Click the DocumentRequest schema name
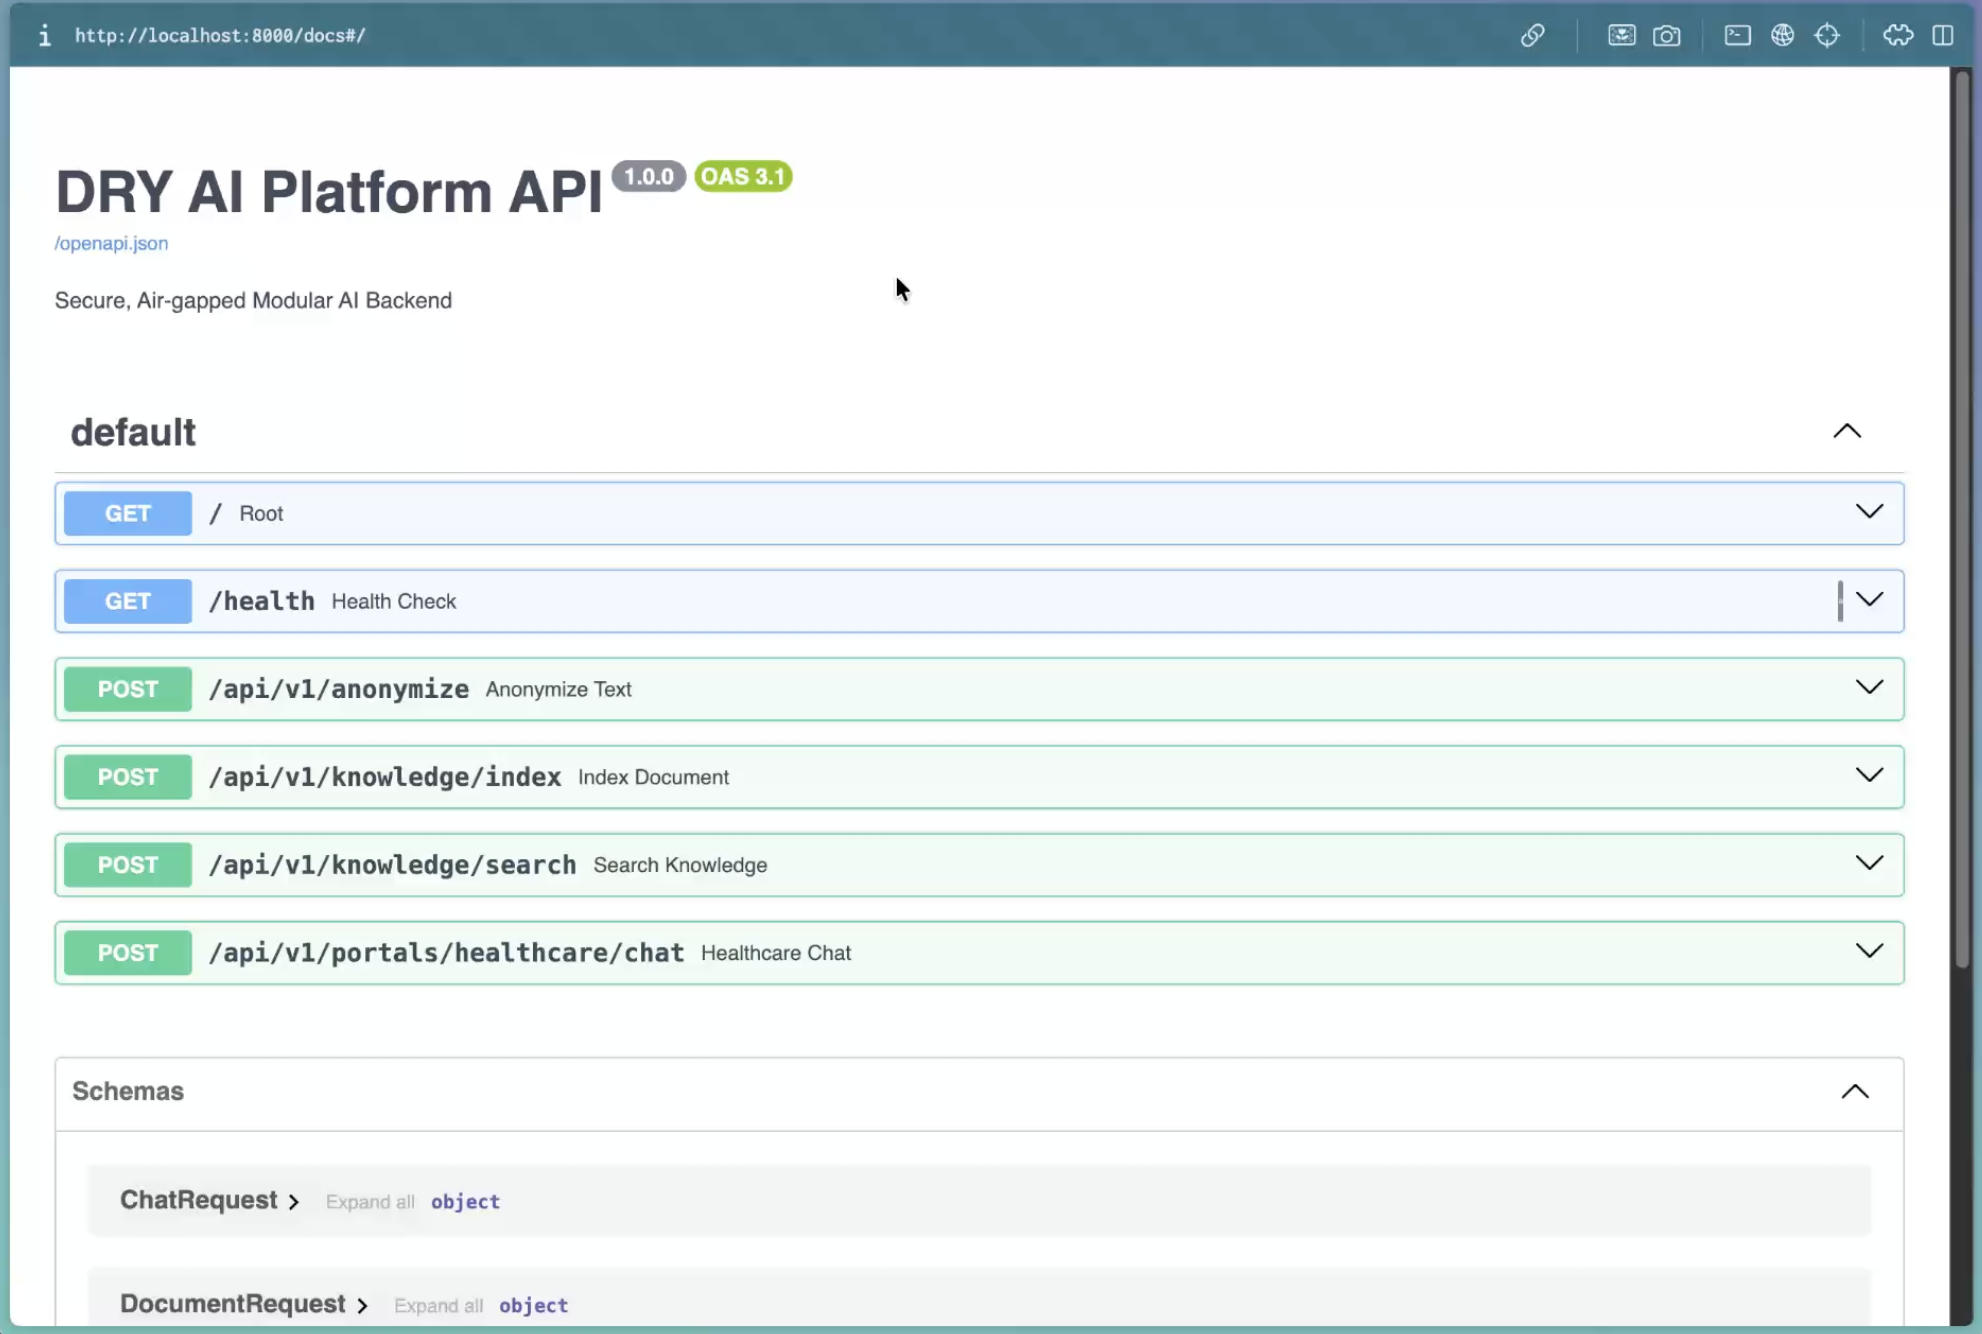1982x1334 pixels. (x=232, y=1304)
